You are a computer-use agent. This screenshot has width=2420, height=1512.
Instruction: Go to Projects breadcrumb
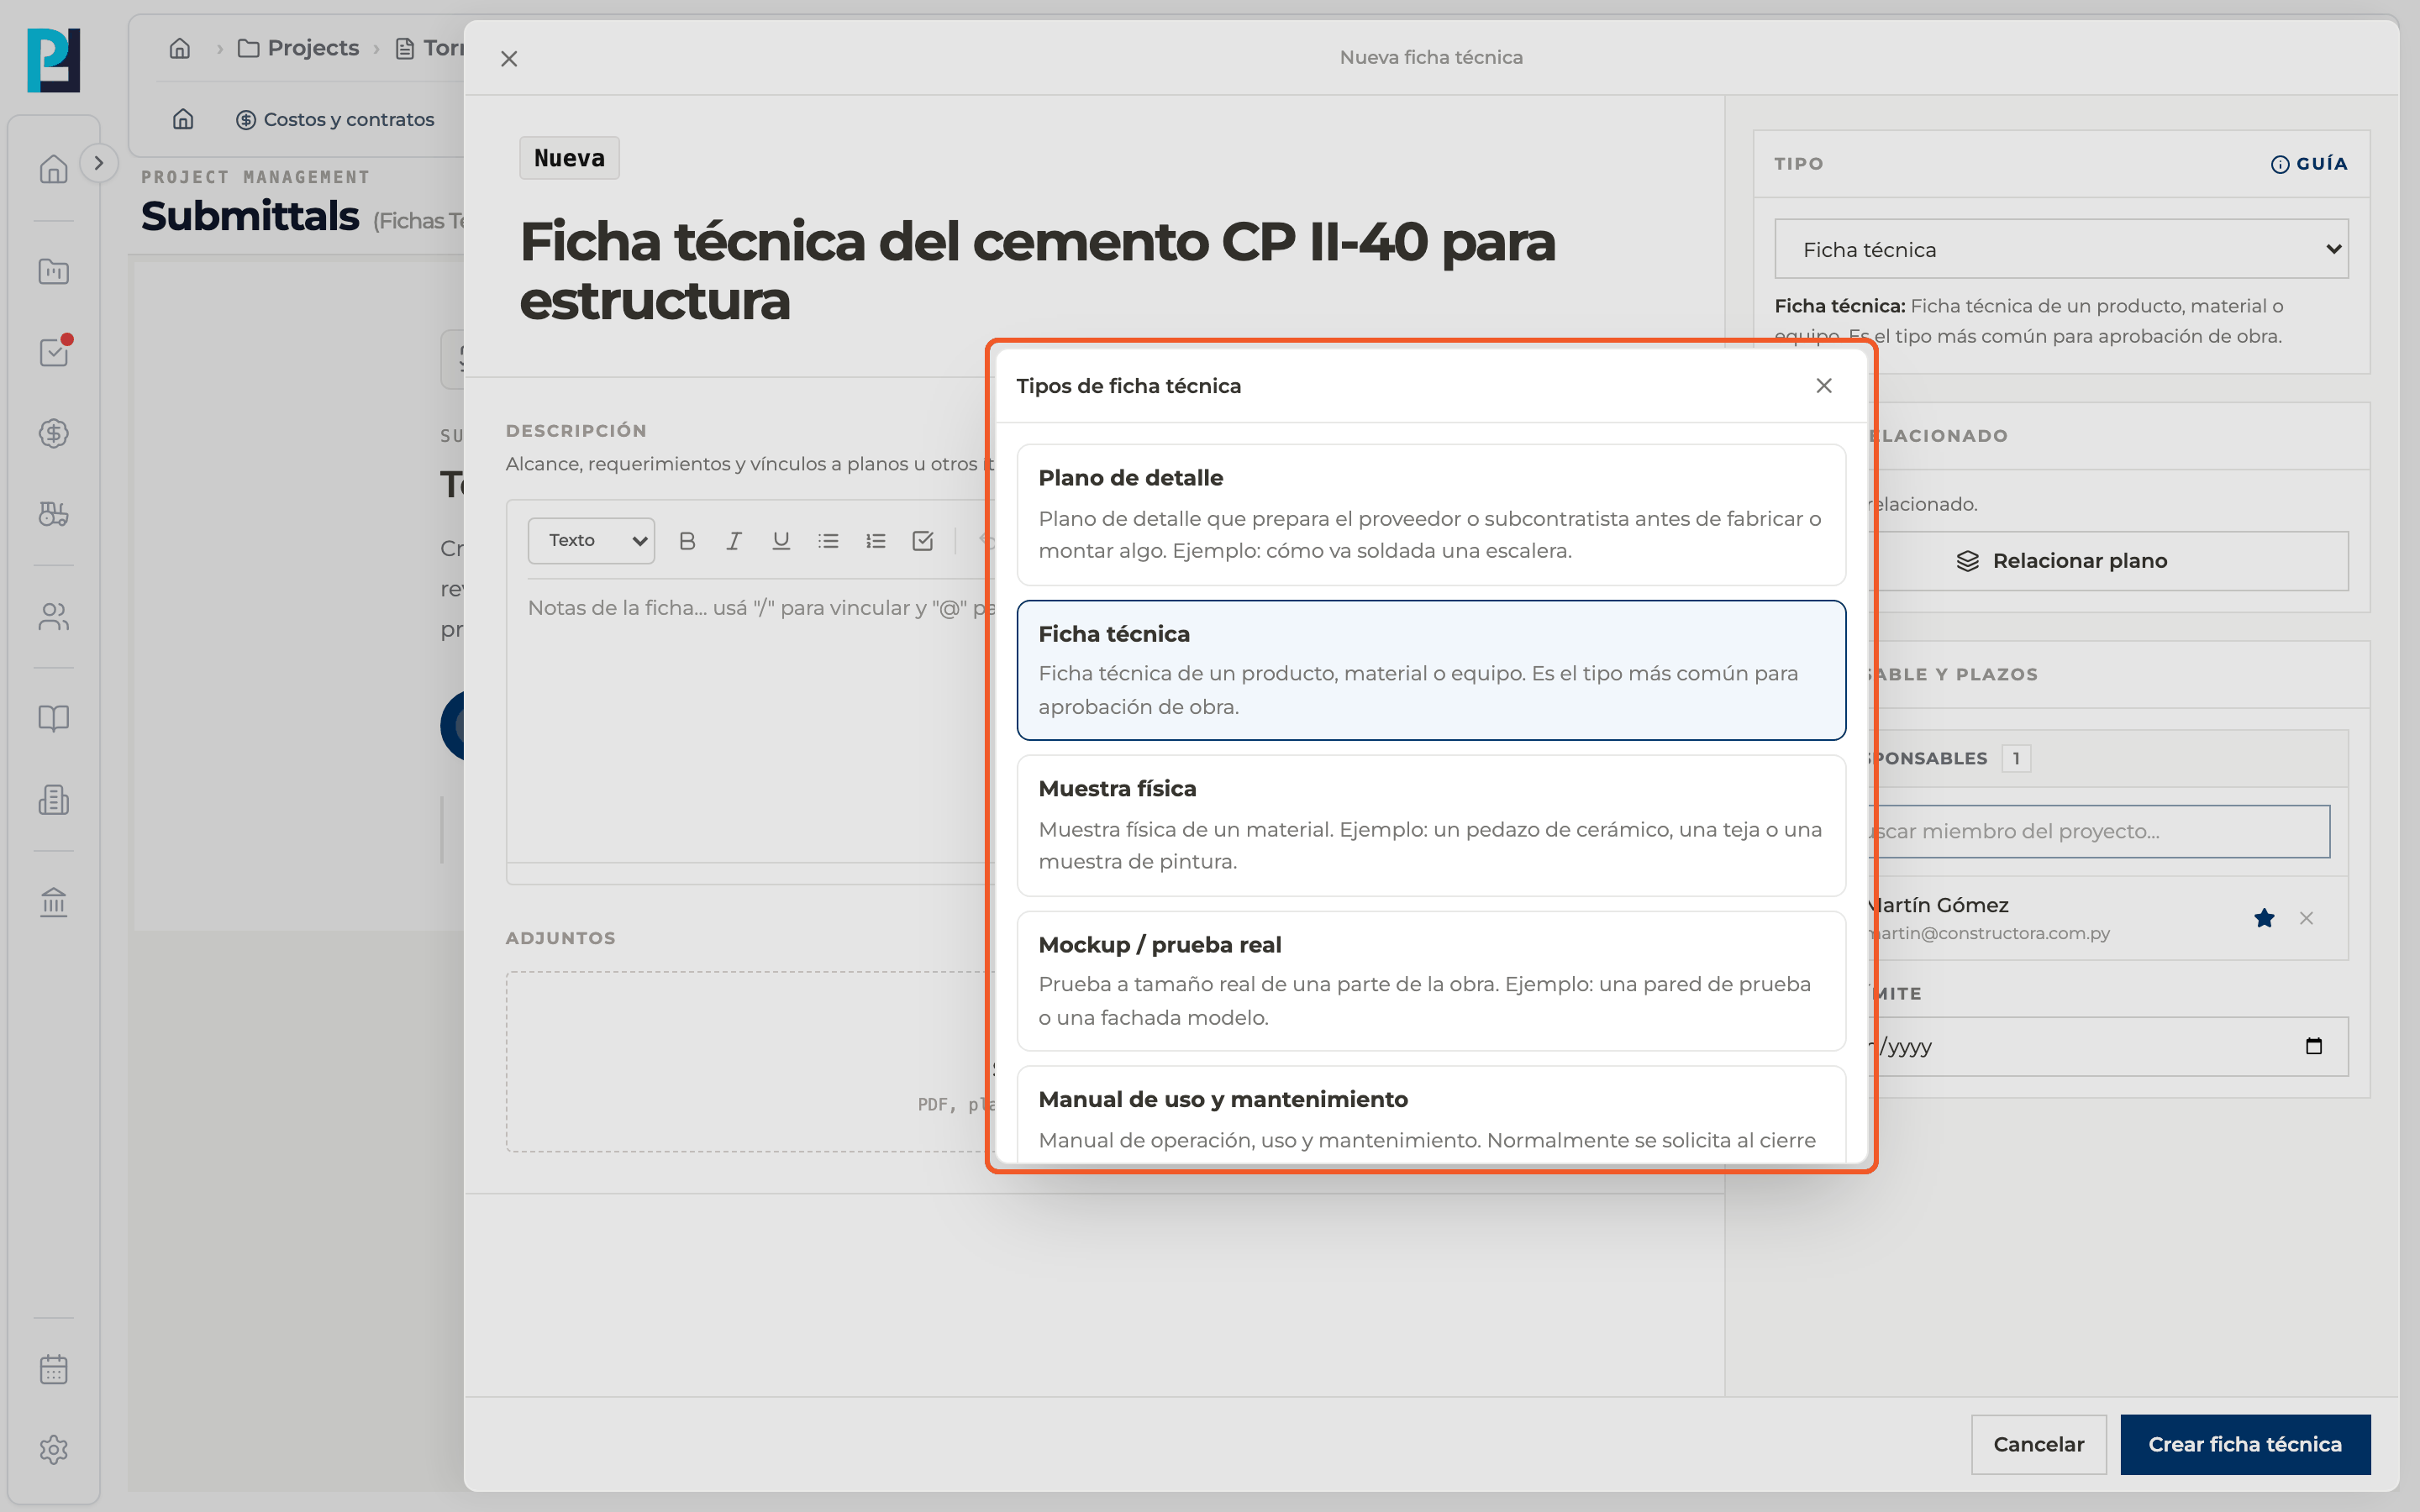tap(298, 48)
